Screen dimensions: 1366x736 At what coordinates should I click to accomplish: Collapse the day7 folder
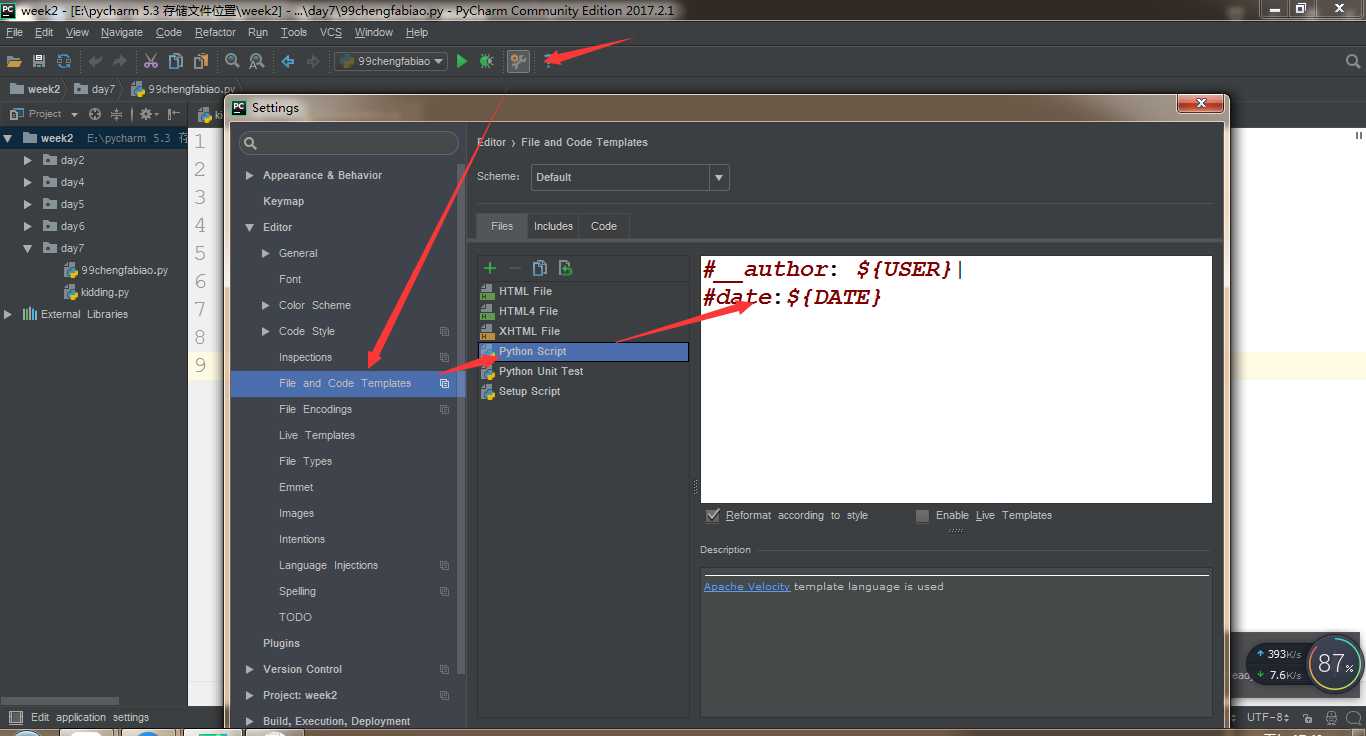click(x=28, y=248)
